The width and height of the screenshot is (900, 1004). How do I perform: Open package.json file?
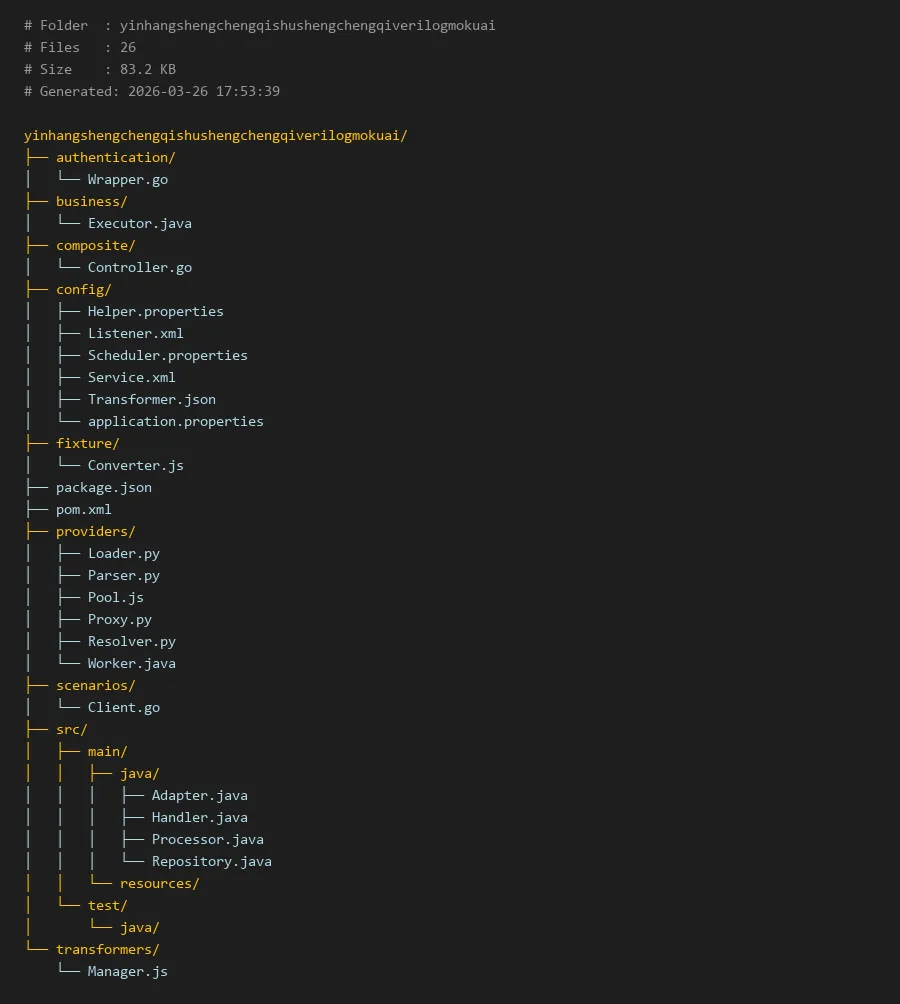point(103,487)
